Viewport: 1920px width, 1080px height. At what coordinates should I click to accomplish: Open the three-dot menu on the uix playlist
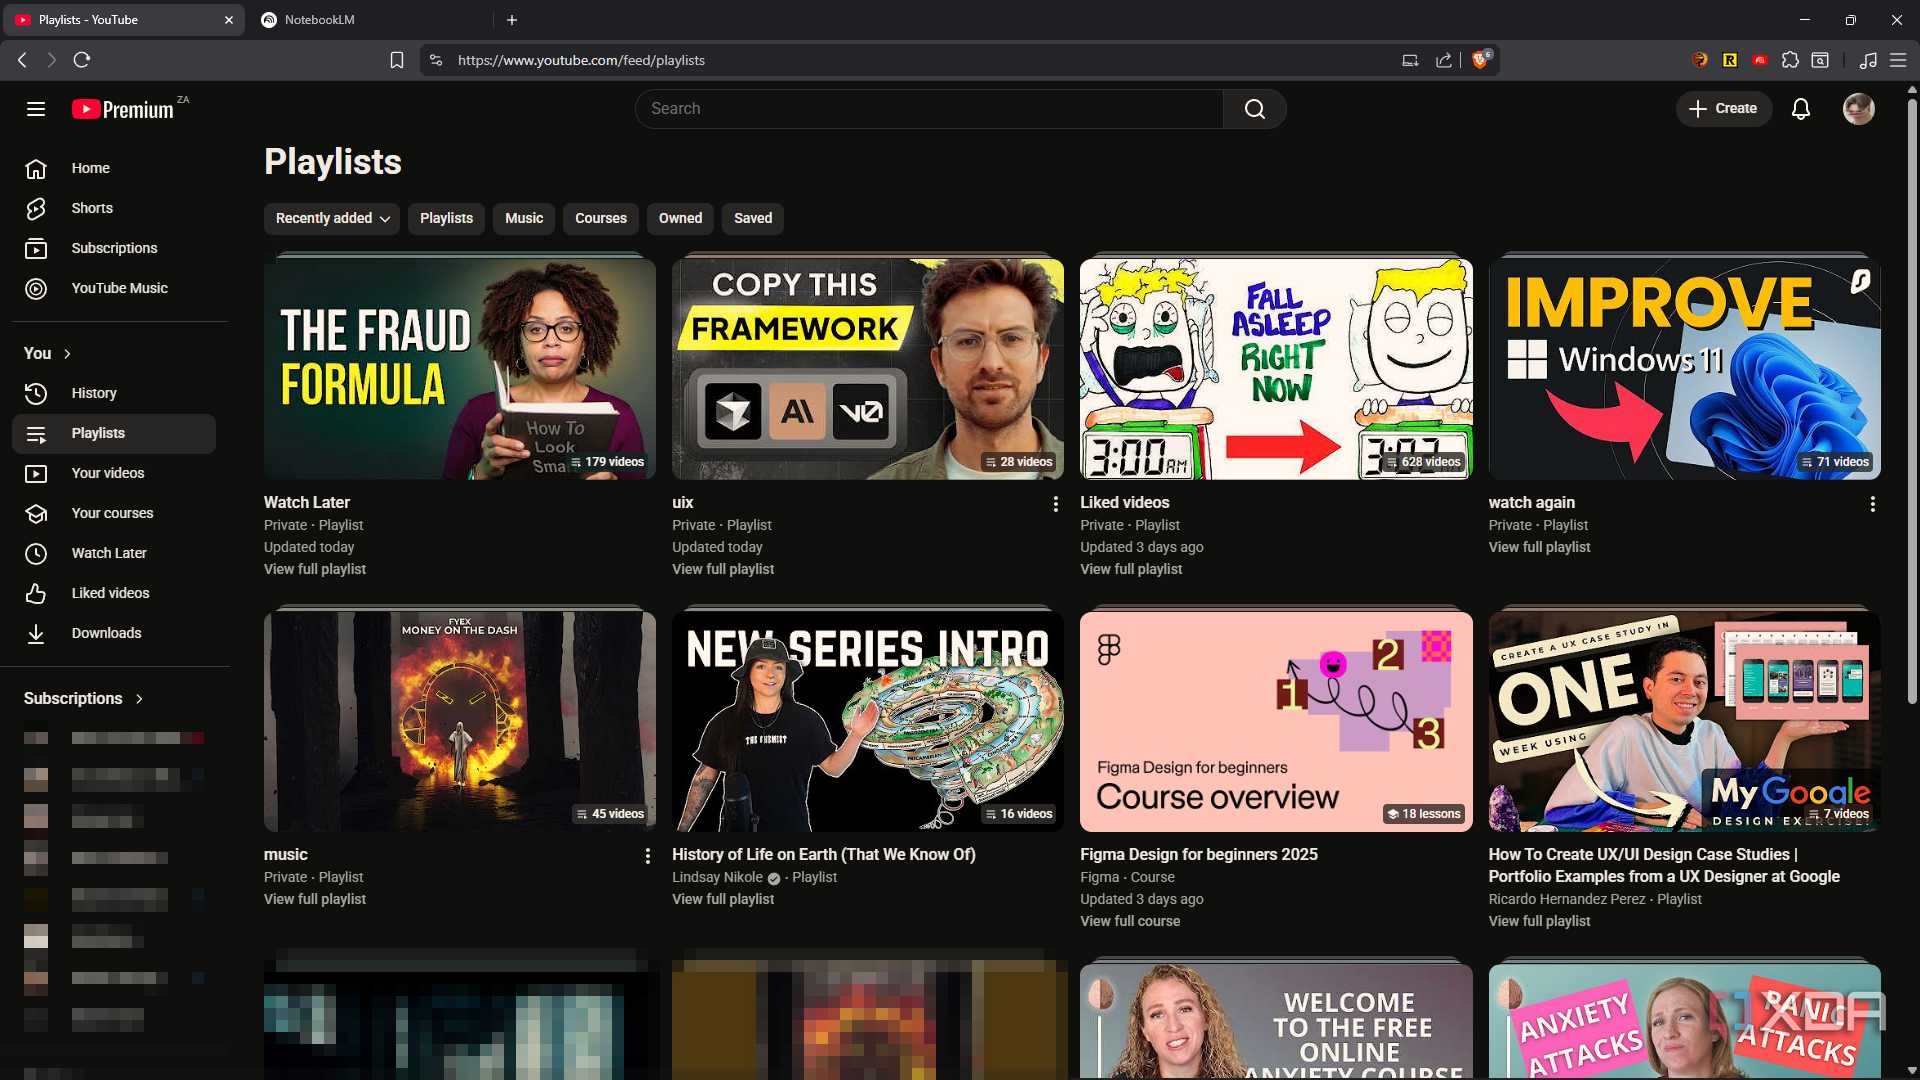point(1055,504)
